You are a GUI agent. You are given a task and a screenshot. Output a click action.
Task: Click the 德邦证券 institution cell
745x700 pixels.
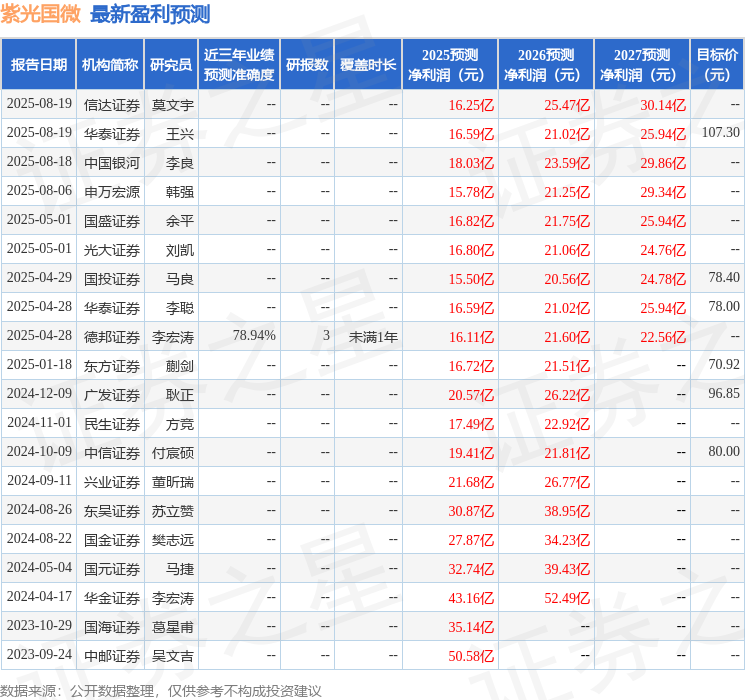pyautogui.click(x=112, y=337)
